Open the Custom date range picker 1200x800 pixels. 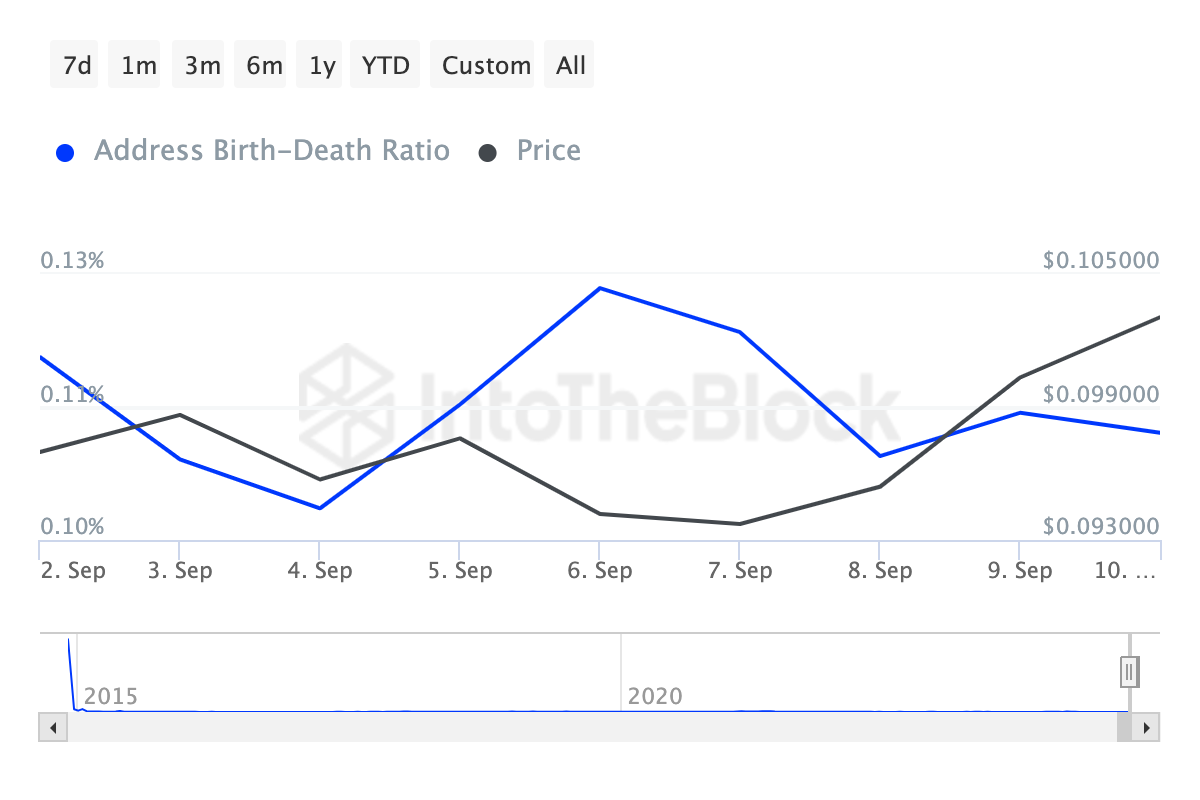pyautogui.click(x=486, y=66)
